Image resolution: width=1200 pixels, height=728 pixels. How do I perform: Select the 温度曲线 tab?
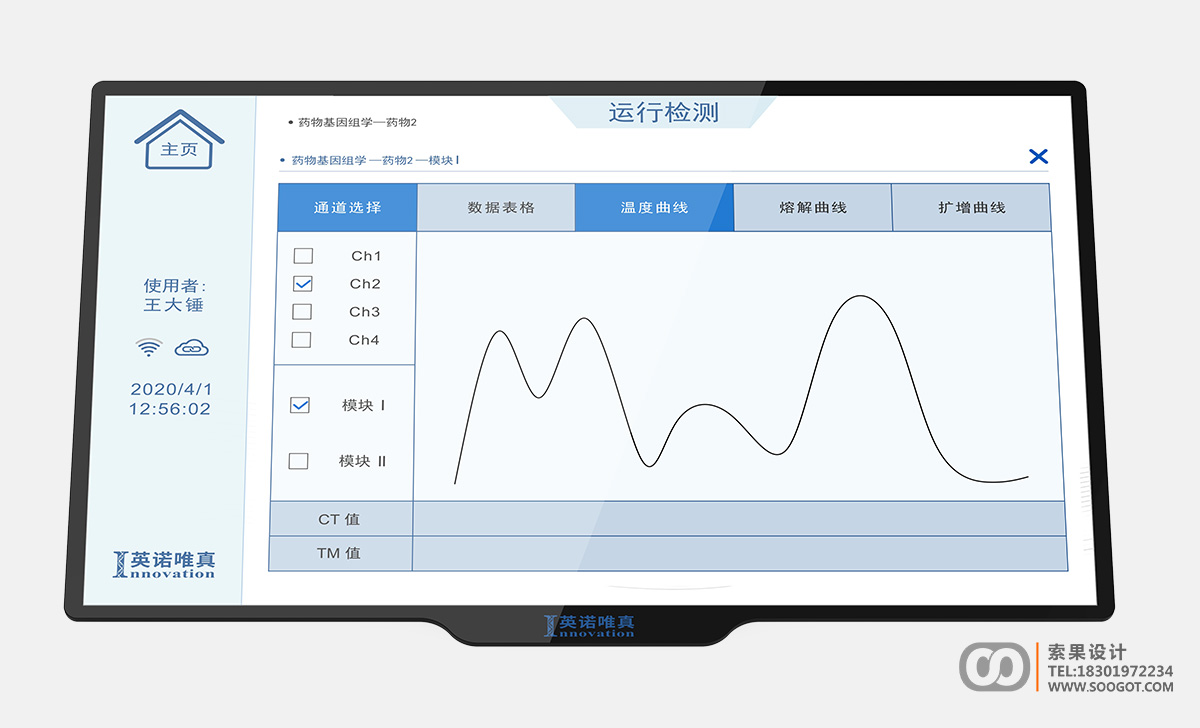coord(654,208)
